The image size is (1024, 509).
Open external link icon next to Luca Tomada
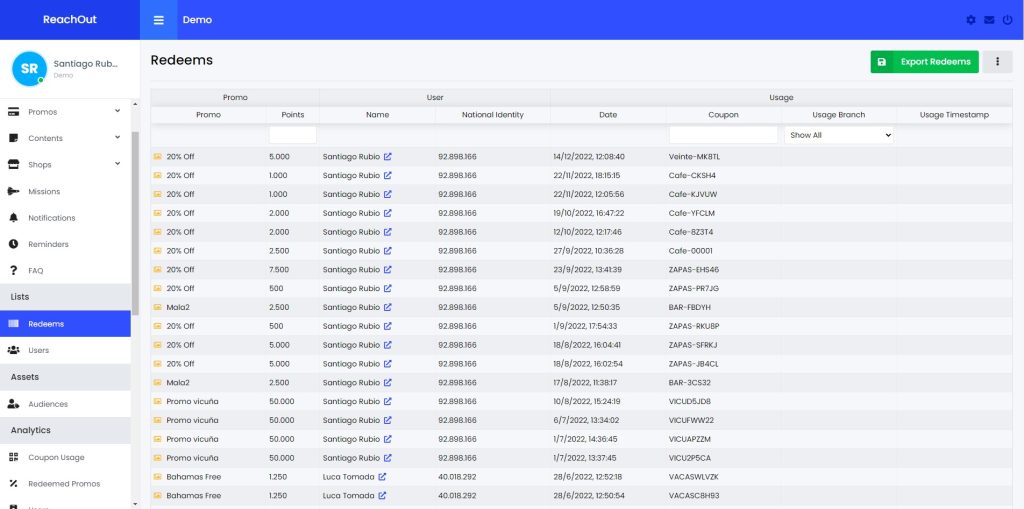[x=382, y=477]
